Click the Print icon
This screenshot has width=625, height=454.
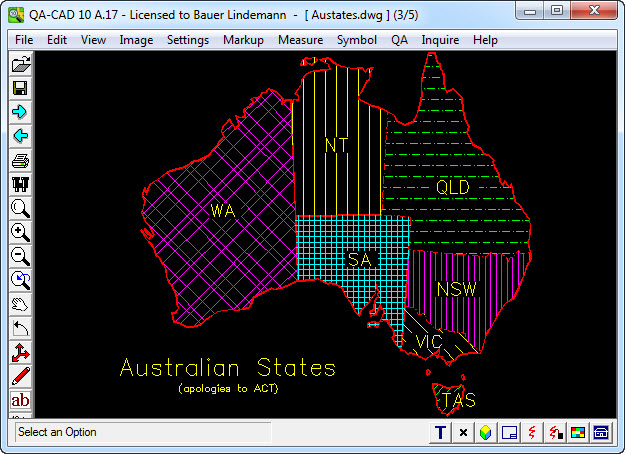[x=21, y=161]
